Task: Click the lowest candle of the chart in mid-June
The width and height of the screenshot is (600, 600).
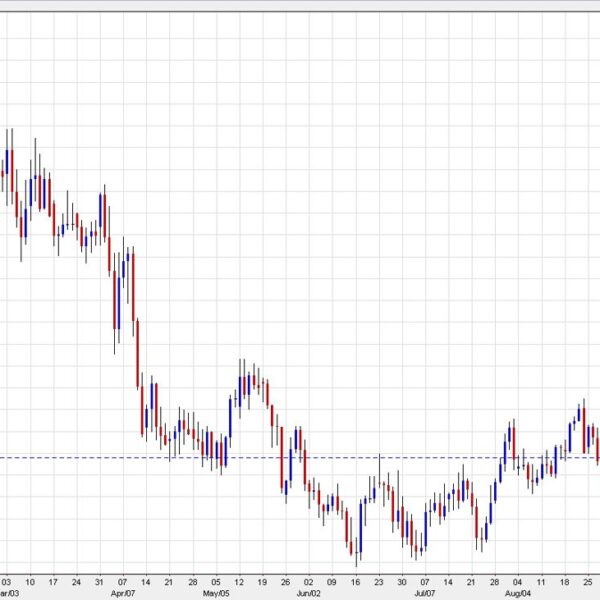Action: click(356, 546)
